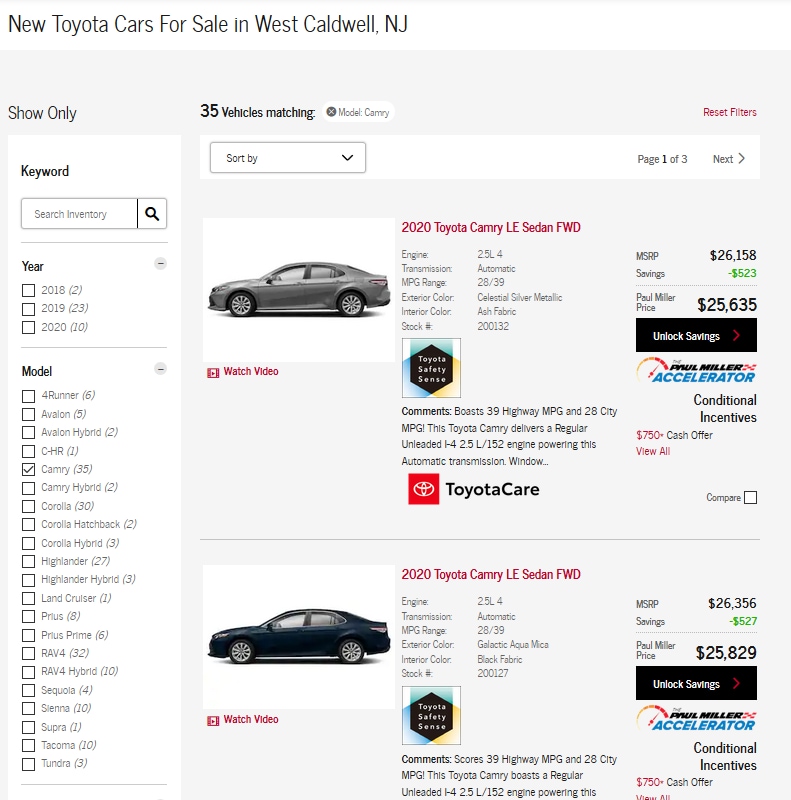
Task: Click Toyota Safety Sense badge for stock 200132
Action: coord(431,368)
